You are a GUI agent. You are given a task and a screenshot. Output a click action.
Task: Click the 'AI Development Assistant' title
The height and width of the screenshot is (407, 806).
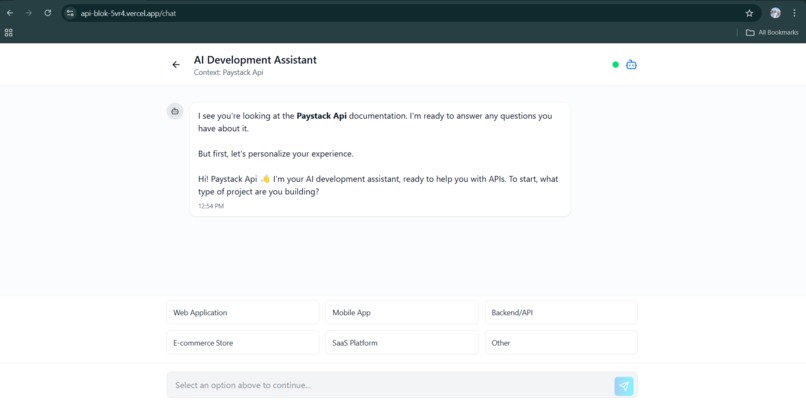tap(255, 60)
